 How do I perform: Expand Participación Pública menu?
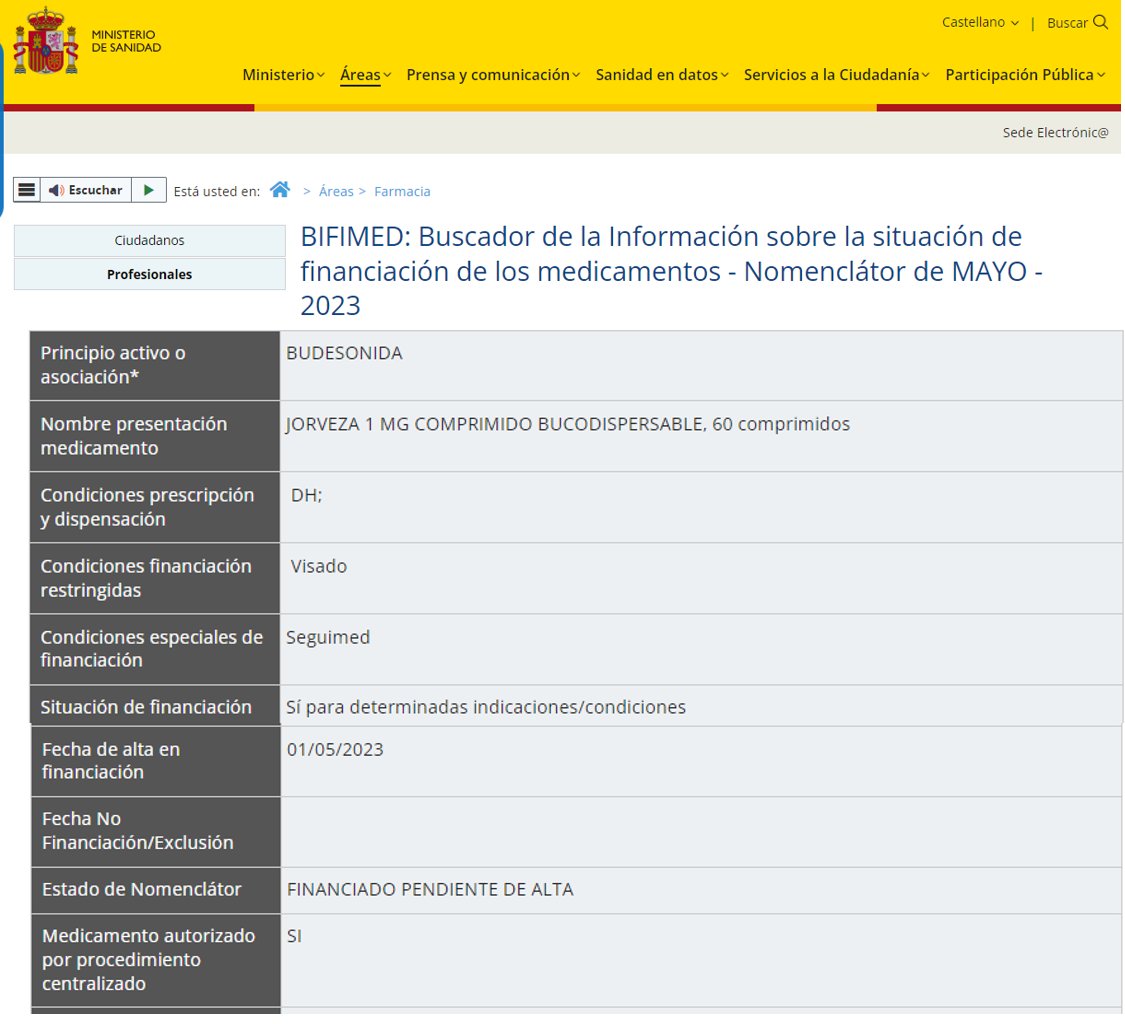pyautogui.click(x=1025, y=75)
